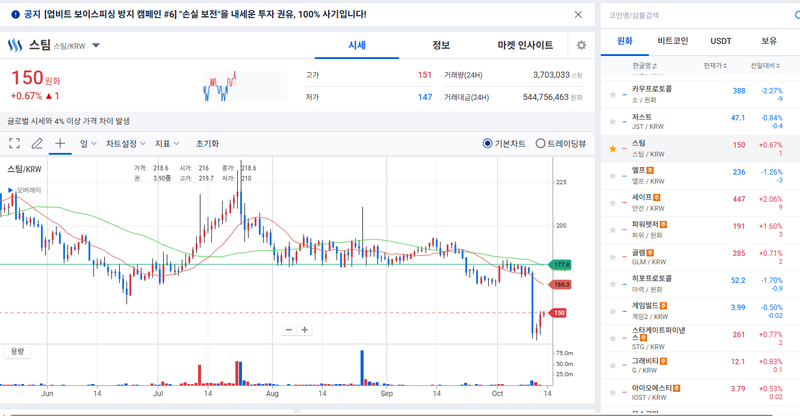Zoom out chart with minus button
Viewport: 800px width, 416px height.
coord(289,330)
